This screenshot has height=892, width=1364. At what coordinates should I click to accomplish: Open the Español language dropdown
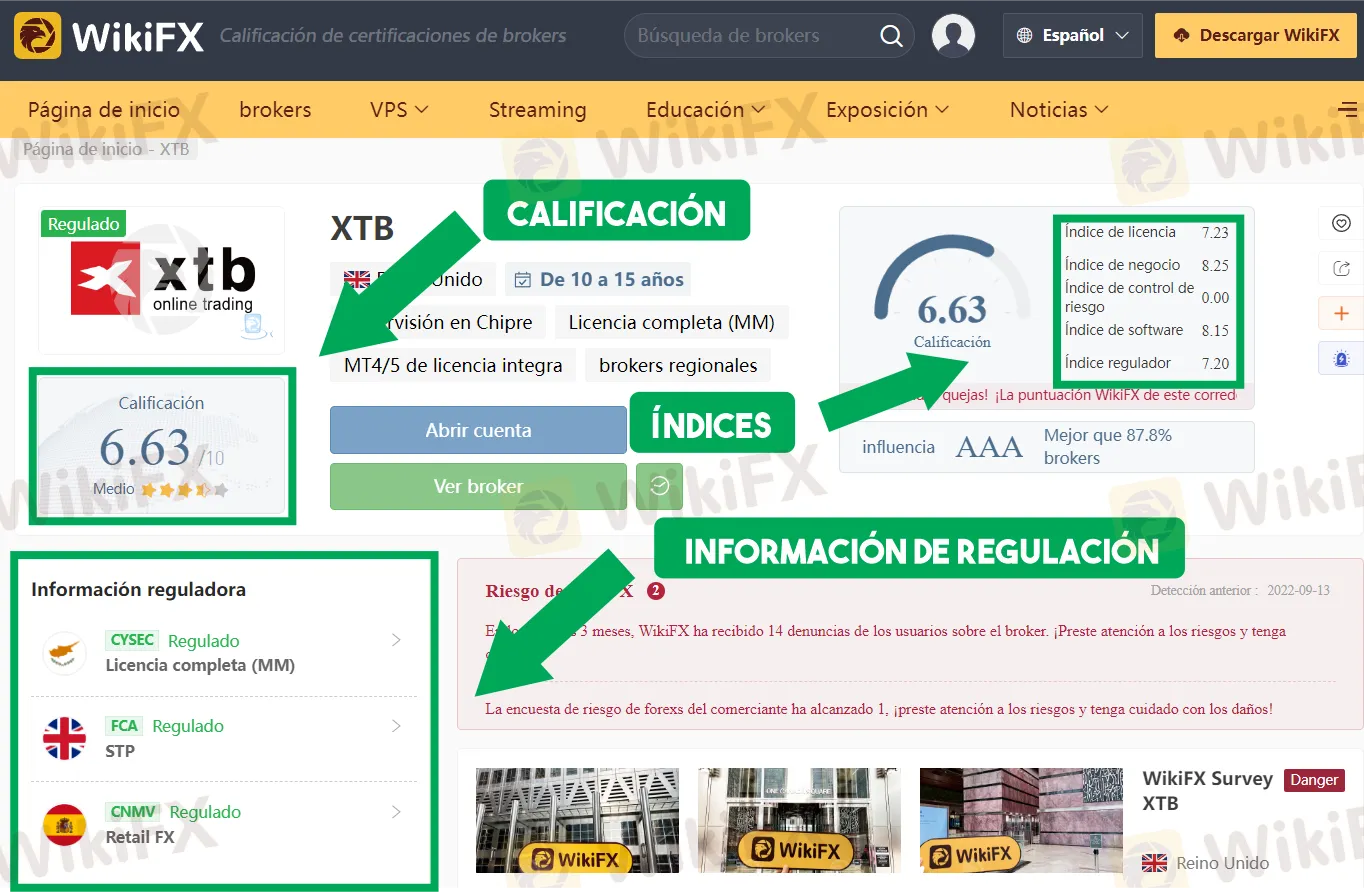(1072, 36)
